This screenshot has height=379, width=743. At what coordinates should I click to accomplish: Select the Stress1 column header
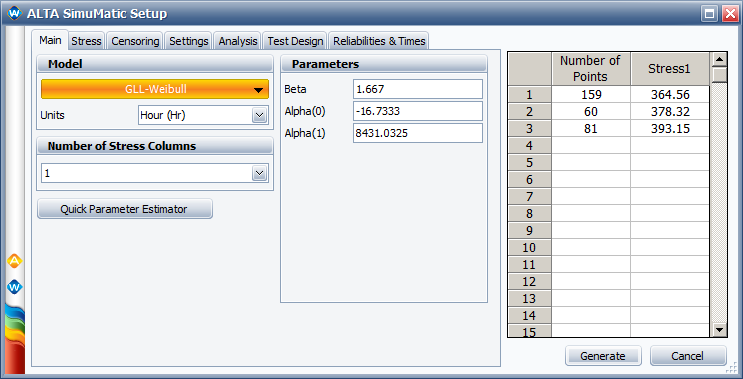(670, 69)
